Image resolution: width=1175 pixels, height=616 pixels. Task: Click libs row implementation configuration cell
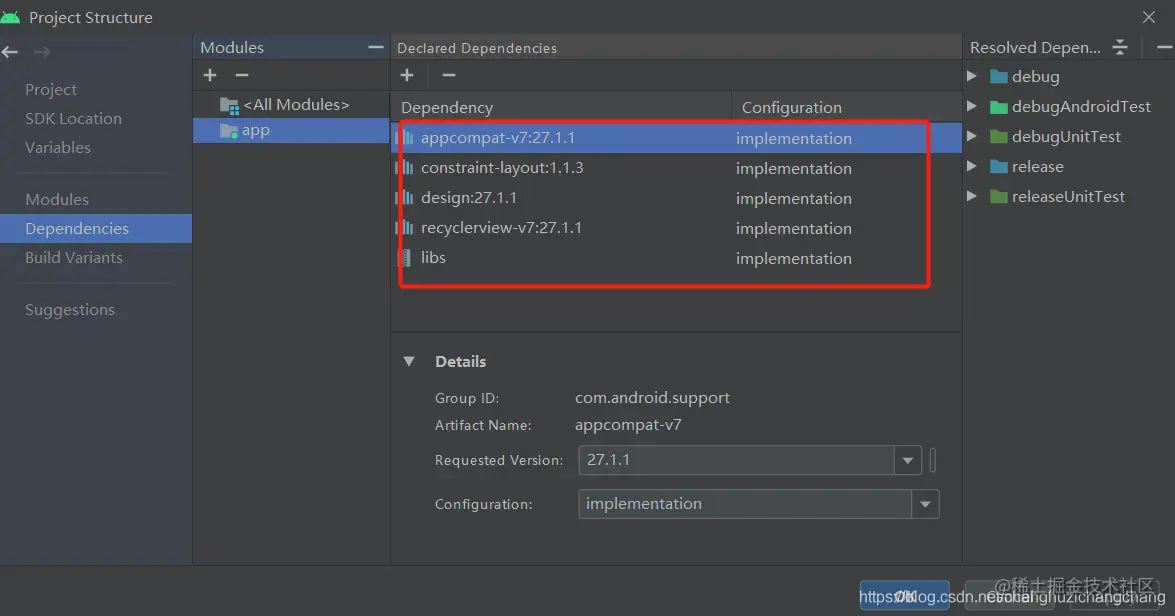(x=794, y=259)
